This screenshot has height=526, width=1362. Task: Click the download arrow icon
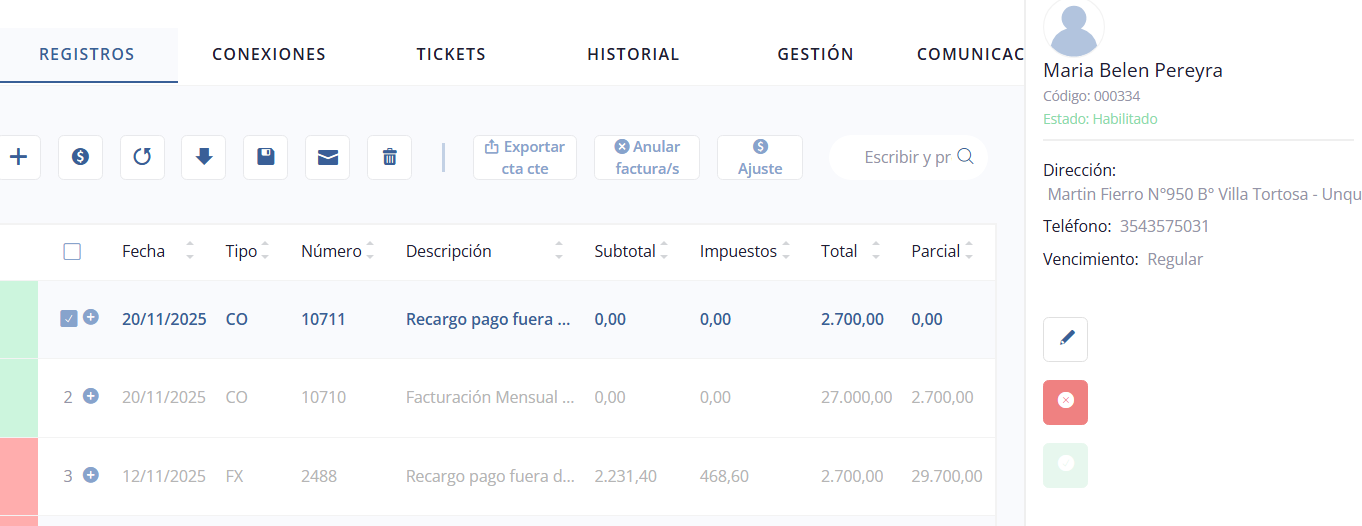click(203, 157)
